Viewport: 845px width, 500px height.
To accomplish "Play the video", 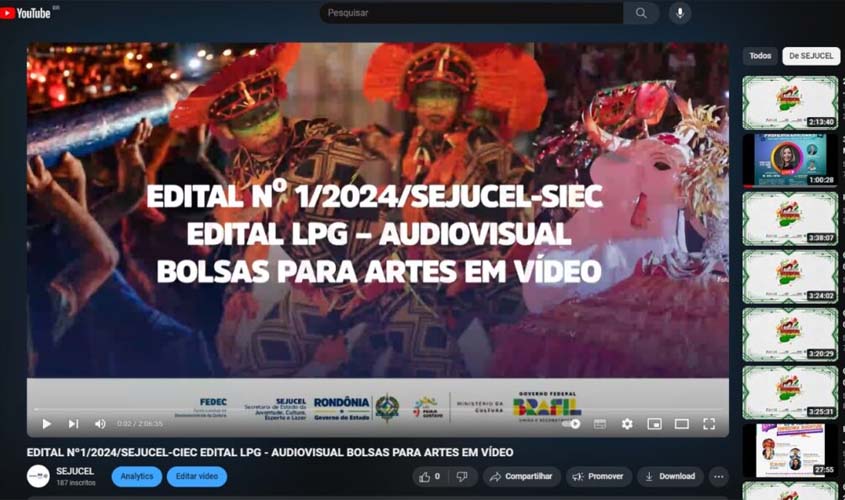I will point(46,424).
